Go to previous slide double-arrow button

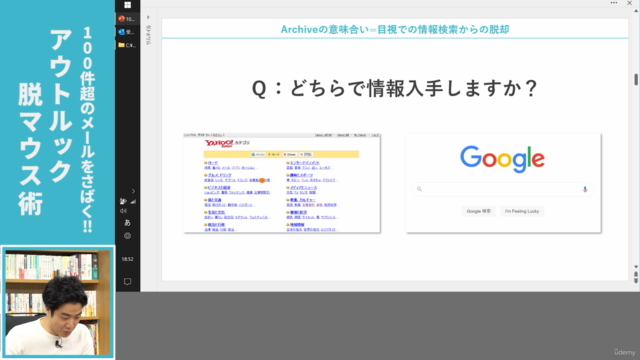(x=636, y=274)
